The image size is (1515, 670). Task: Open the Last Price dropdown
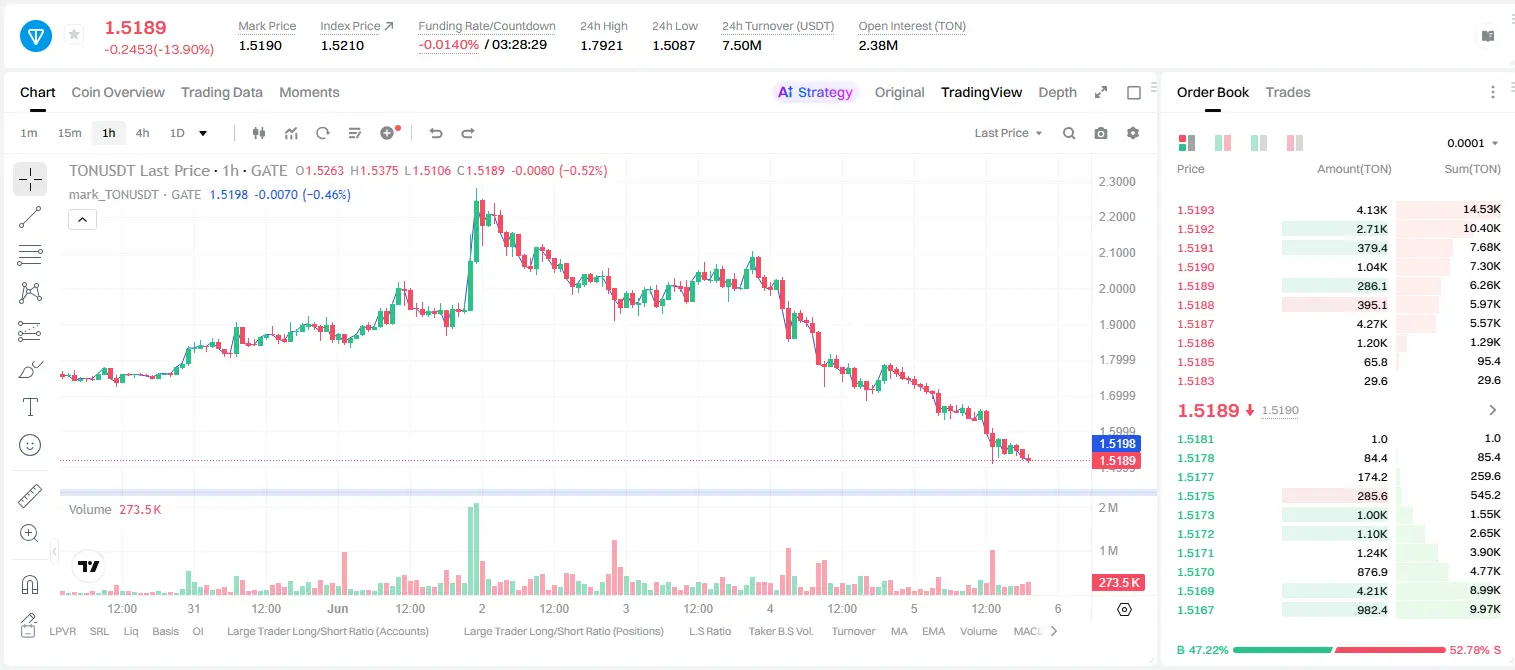tap(1008, 133)
